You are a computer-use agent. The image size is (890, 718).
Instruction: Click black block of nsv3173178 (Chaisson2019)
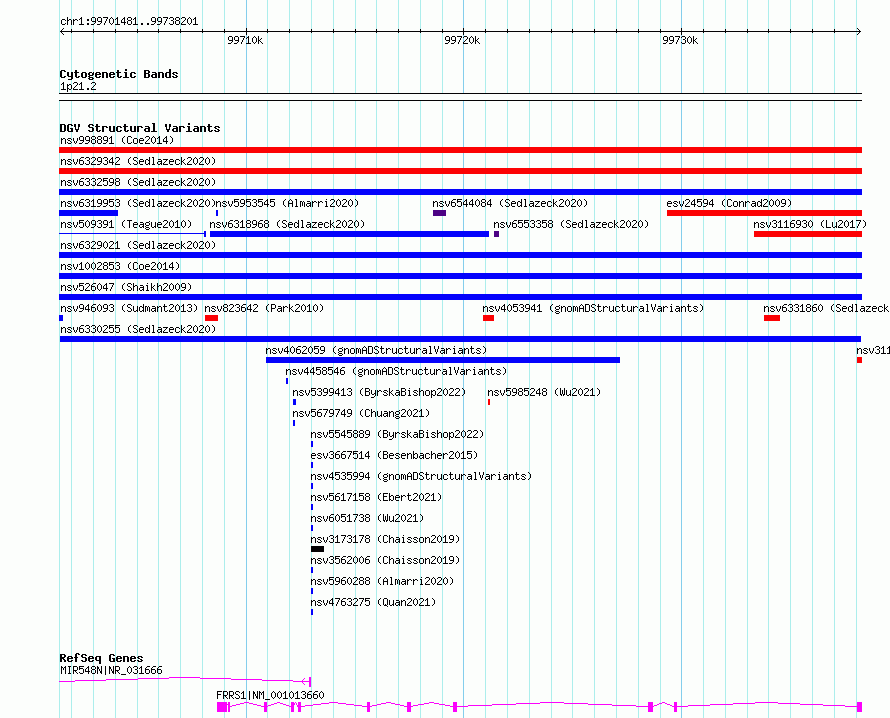pos(317,549)
